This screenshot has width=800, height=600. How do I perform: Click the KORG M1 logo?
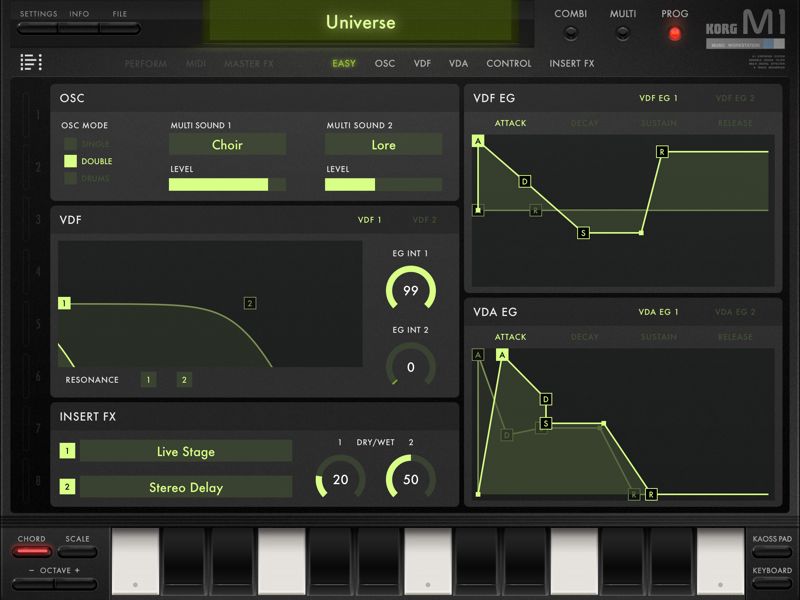(x=745, y=28)
